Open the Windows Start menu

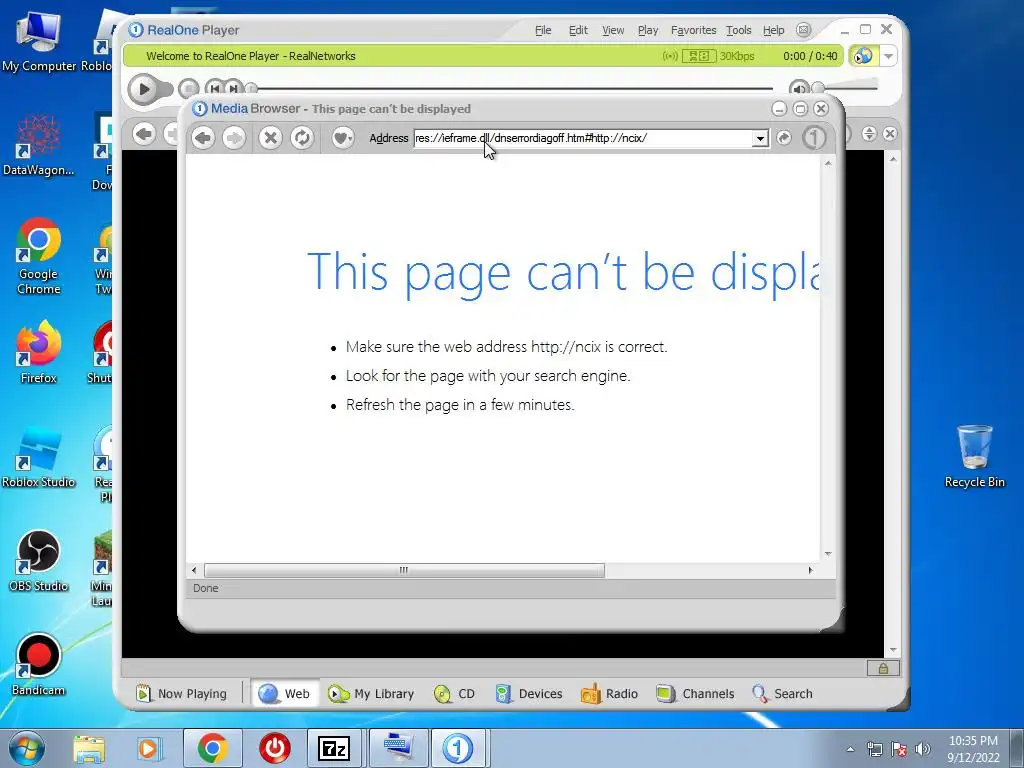pos(26,748)
